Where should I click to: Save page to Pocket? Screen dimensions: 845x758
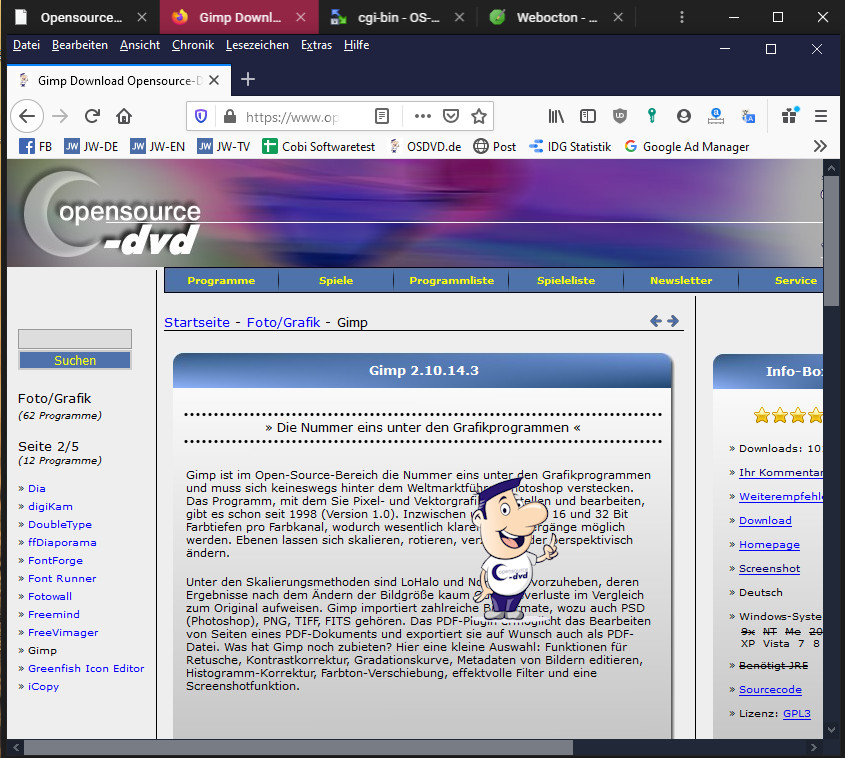click(x=451, y=116)
